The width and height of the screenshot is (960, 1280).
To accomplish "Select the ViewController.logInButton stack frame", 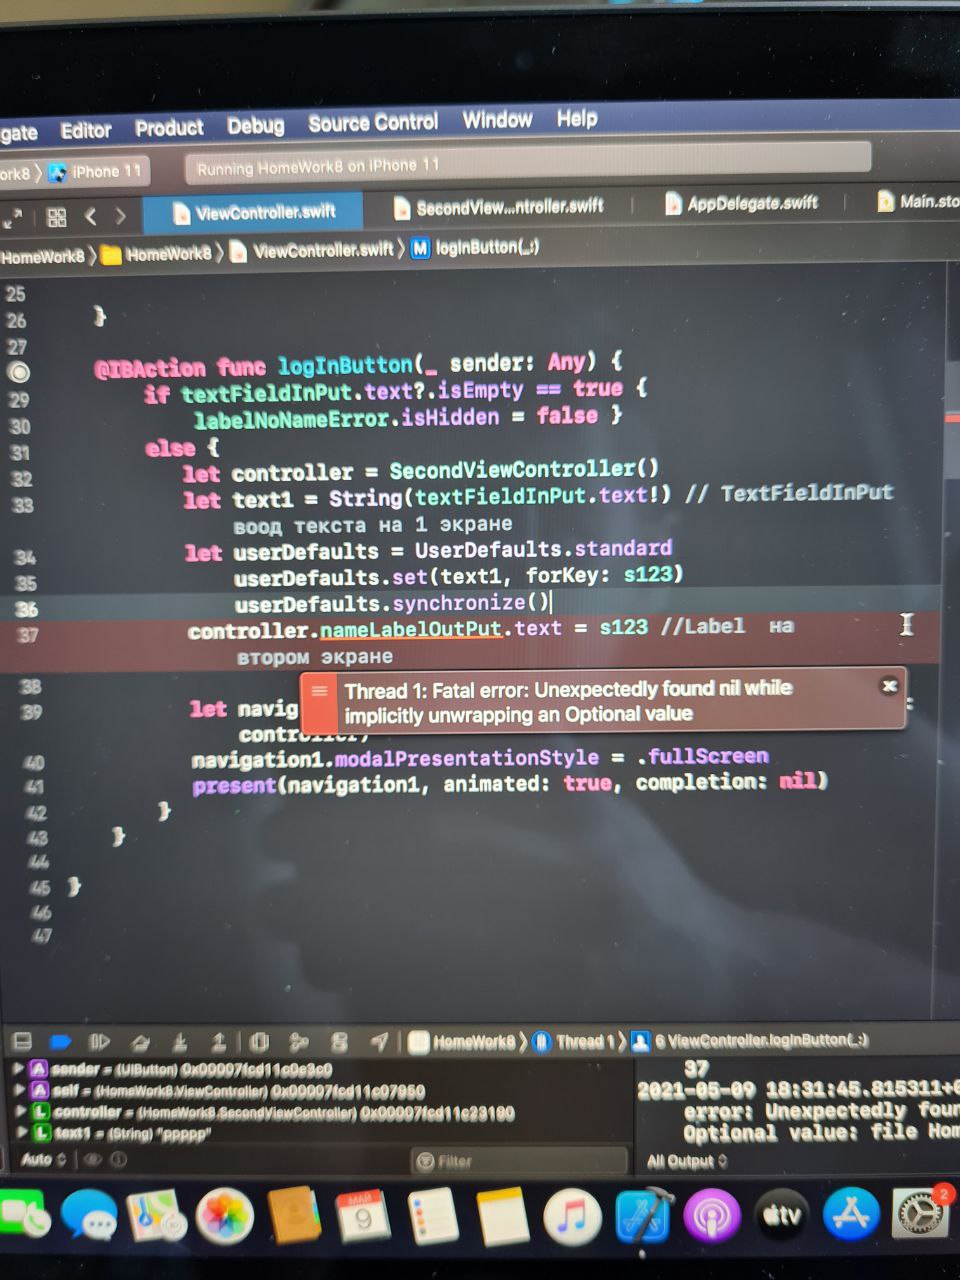I will point(750,1040).
